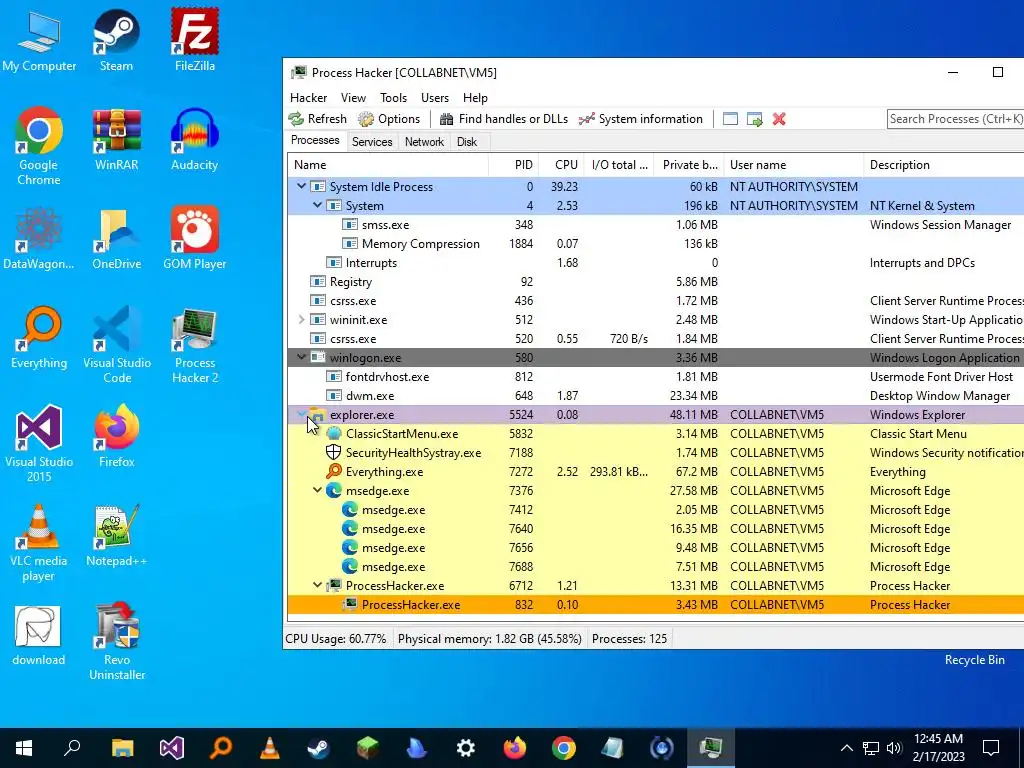Select the Visual Studio Code desktop icon
Image resolution: width=1024 pixels, height=768 pixels.
(x=117, y=345)
